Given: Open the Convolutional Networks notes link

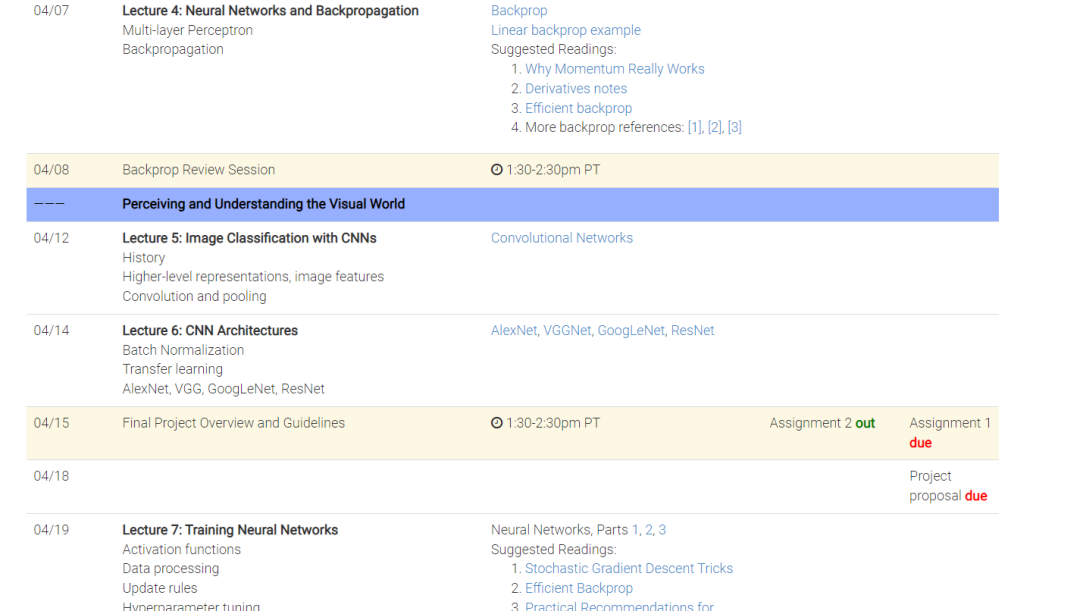Looking at the screenshot, I should [562, 238].
